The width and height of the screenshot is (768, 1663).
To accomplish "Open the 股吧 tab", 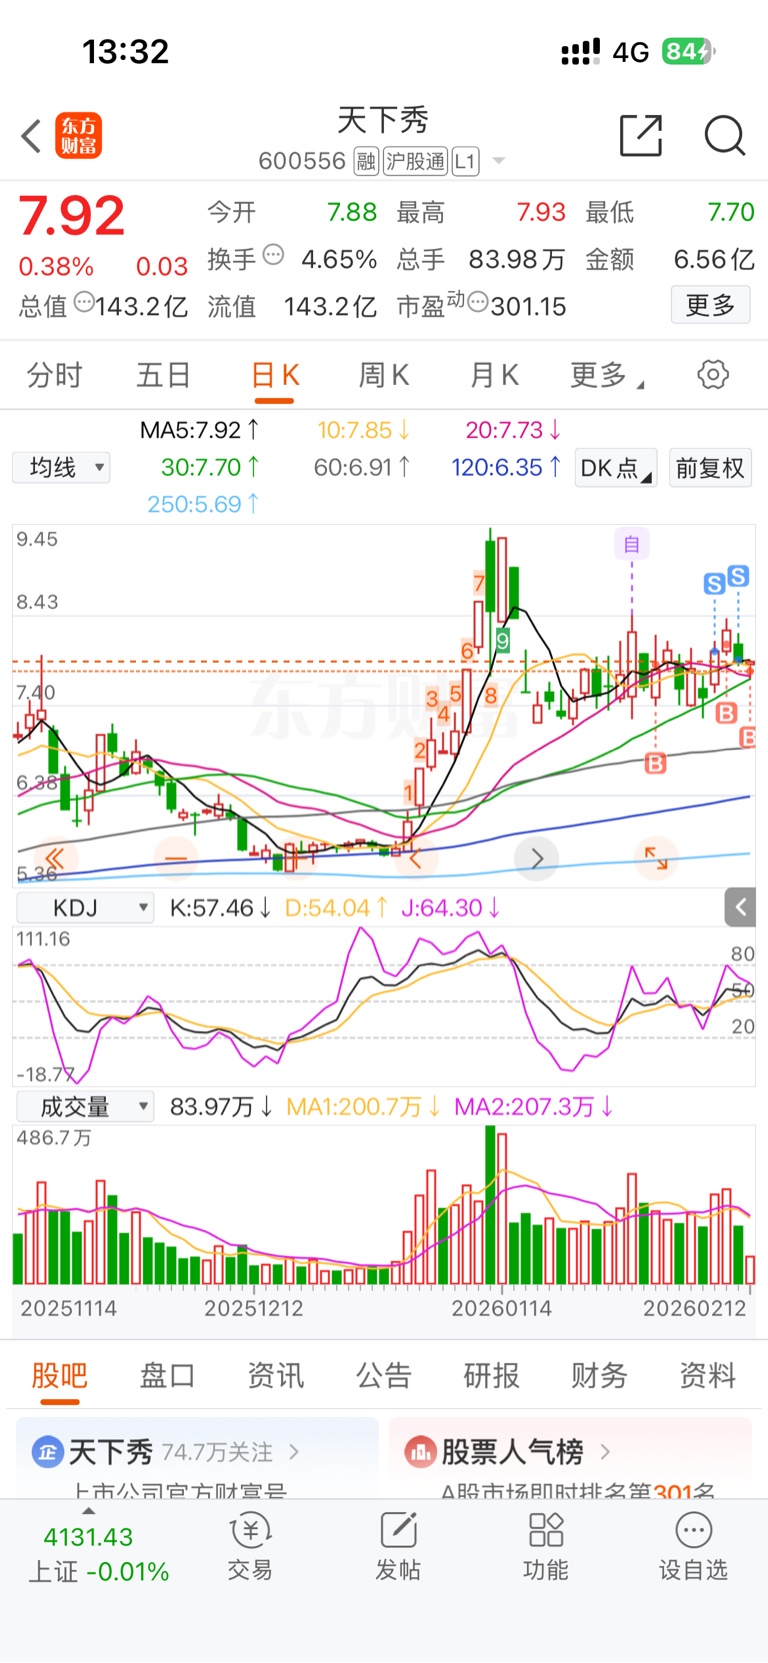I will [x=59, y=1375].
